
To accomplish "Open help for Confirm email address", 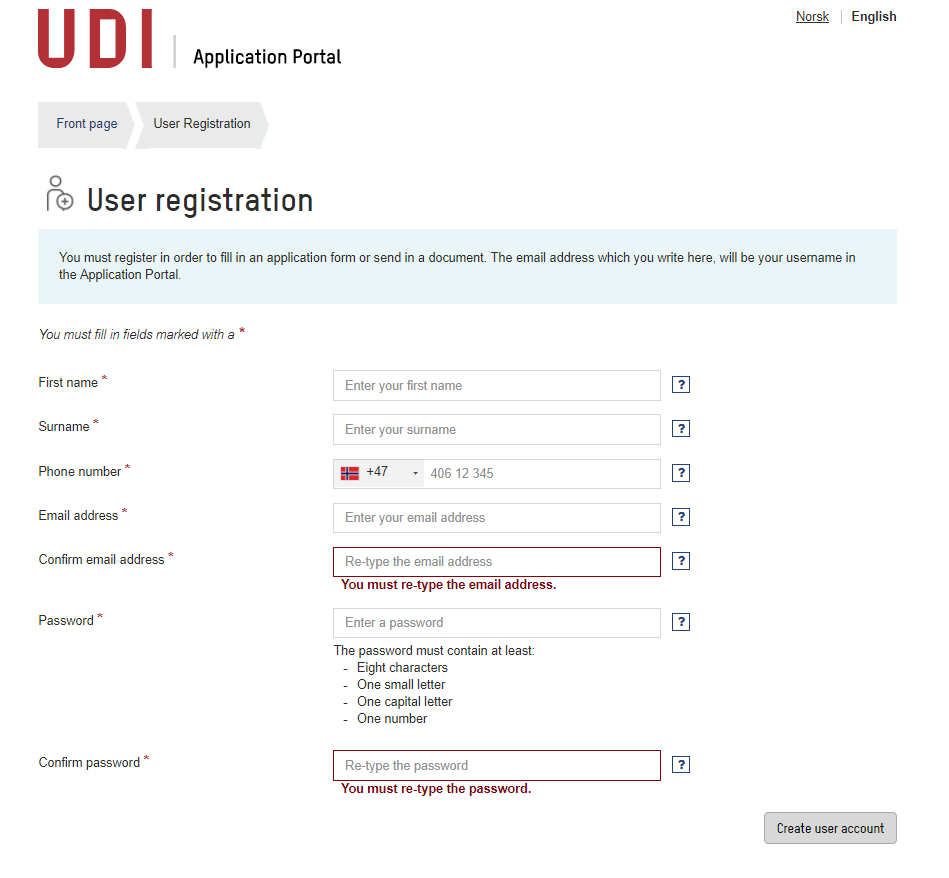I will (681, 561).
